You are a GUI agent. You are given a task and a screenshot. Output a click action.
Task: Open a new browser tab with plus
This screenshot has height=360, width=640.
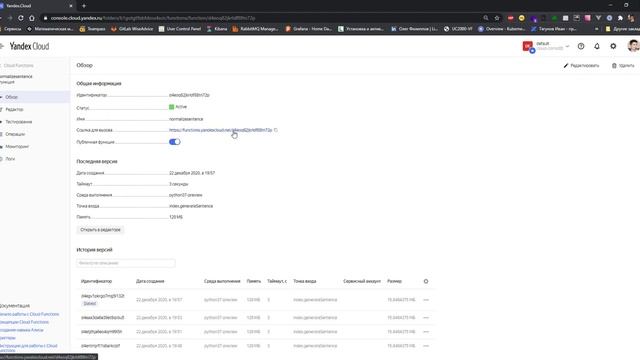[x=84, y=6]
